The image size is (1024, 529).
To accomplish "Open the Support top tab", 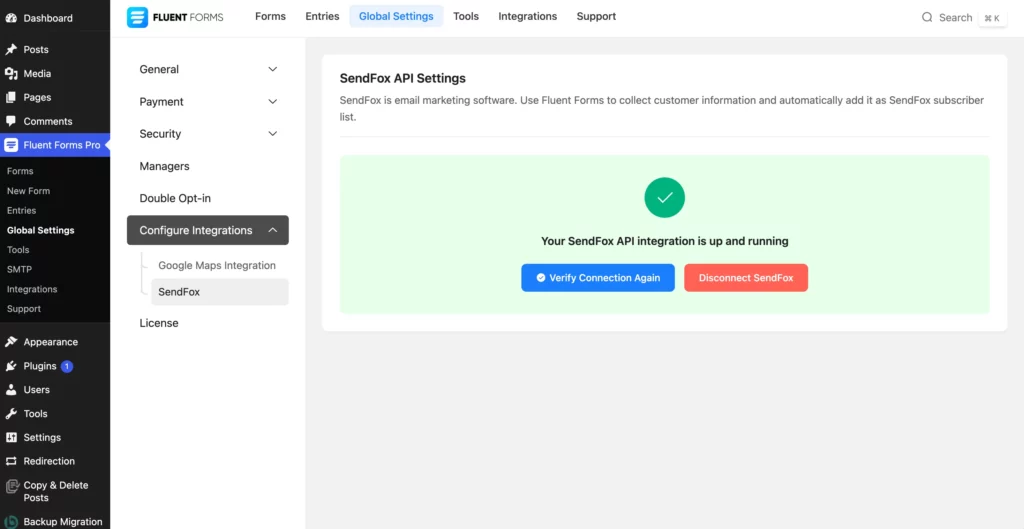I will click(596, 16).
